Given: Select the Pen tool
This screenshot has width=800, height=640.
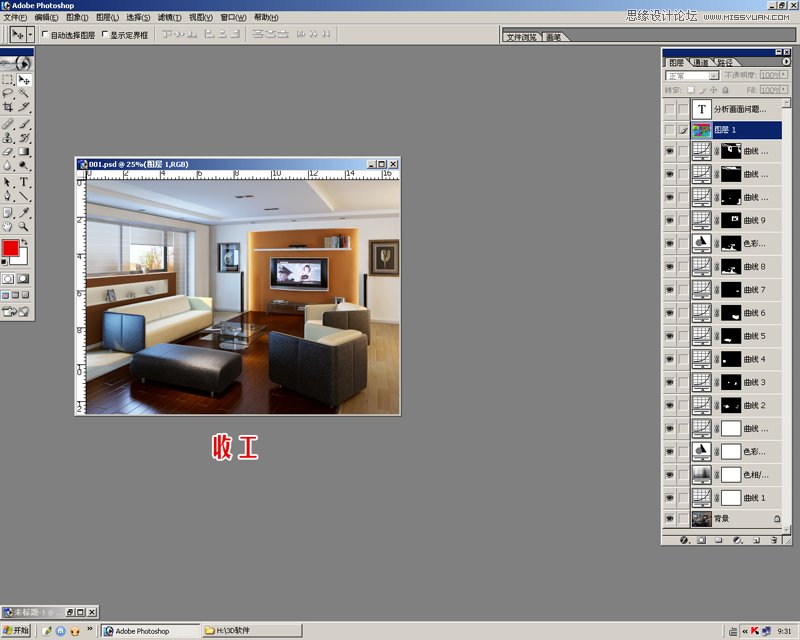Looking at the screenshot, I should 8,195.
